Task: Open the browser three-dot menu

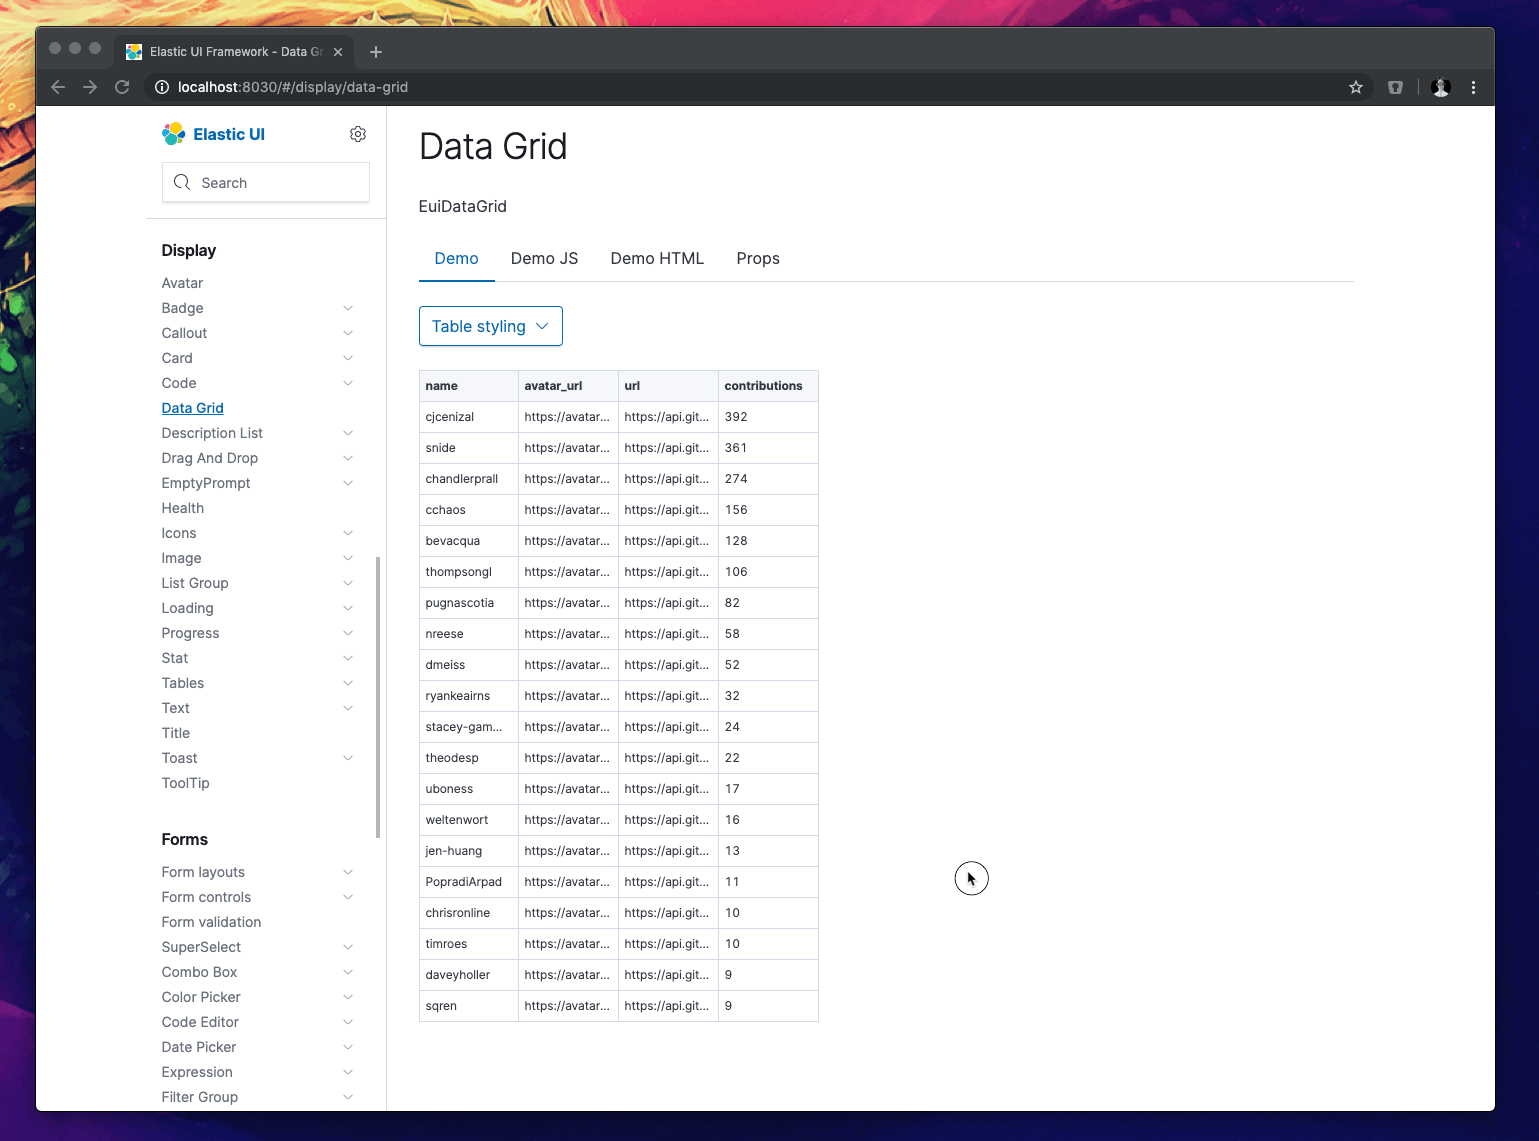Action: tap(1473, 87)
